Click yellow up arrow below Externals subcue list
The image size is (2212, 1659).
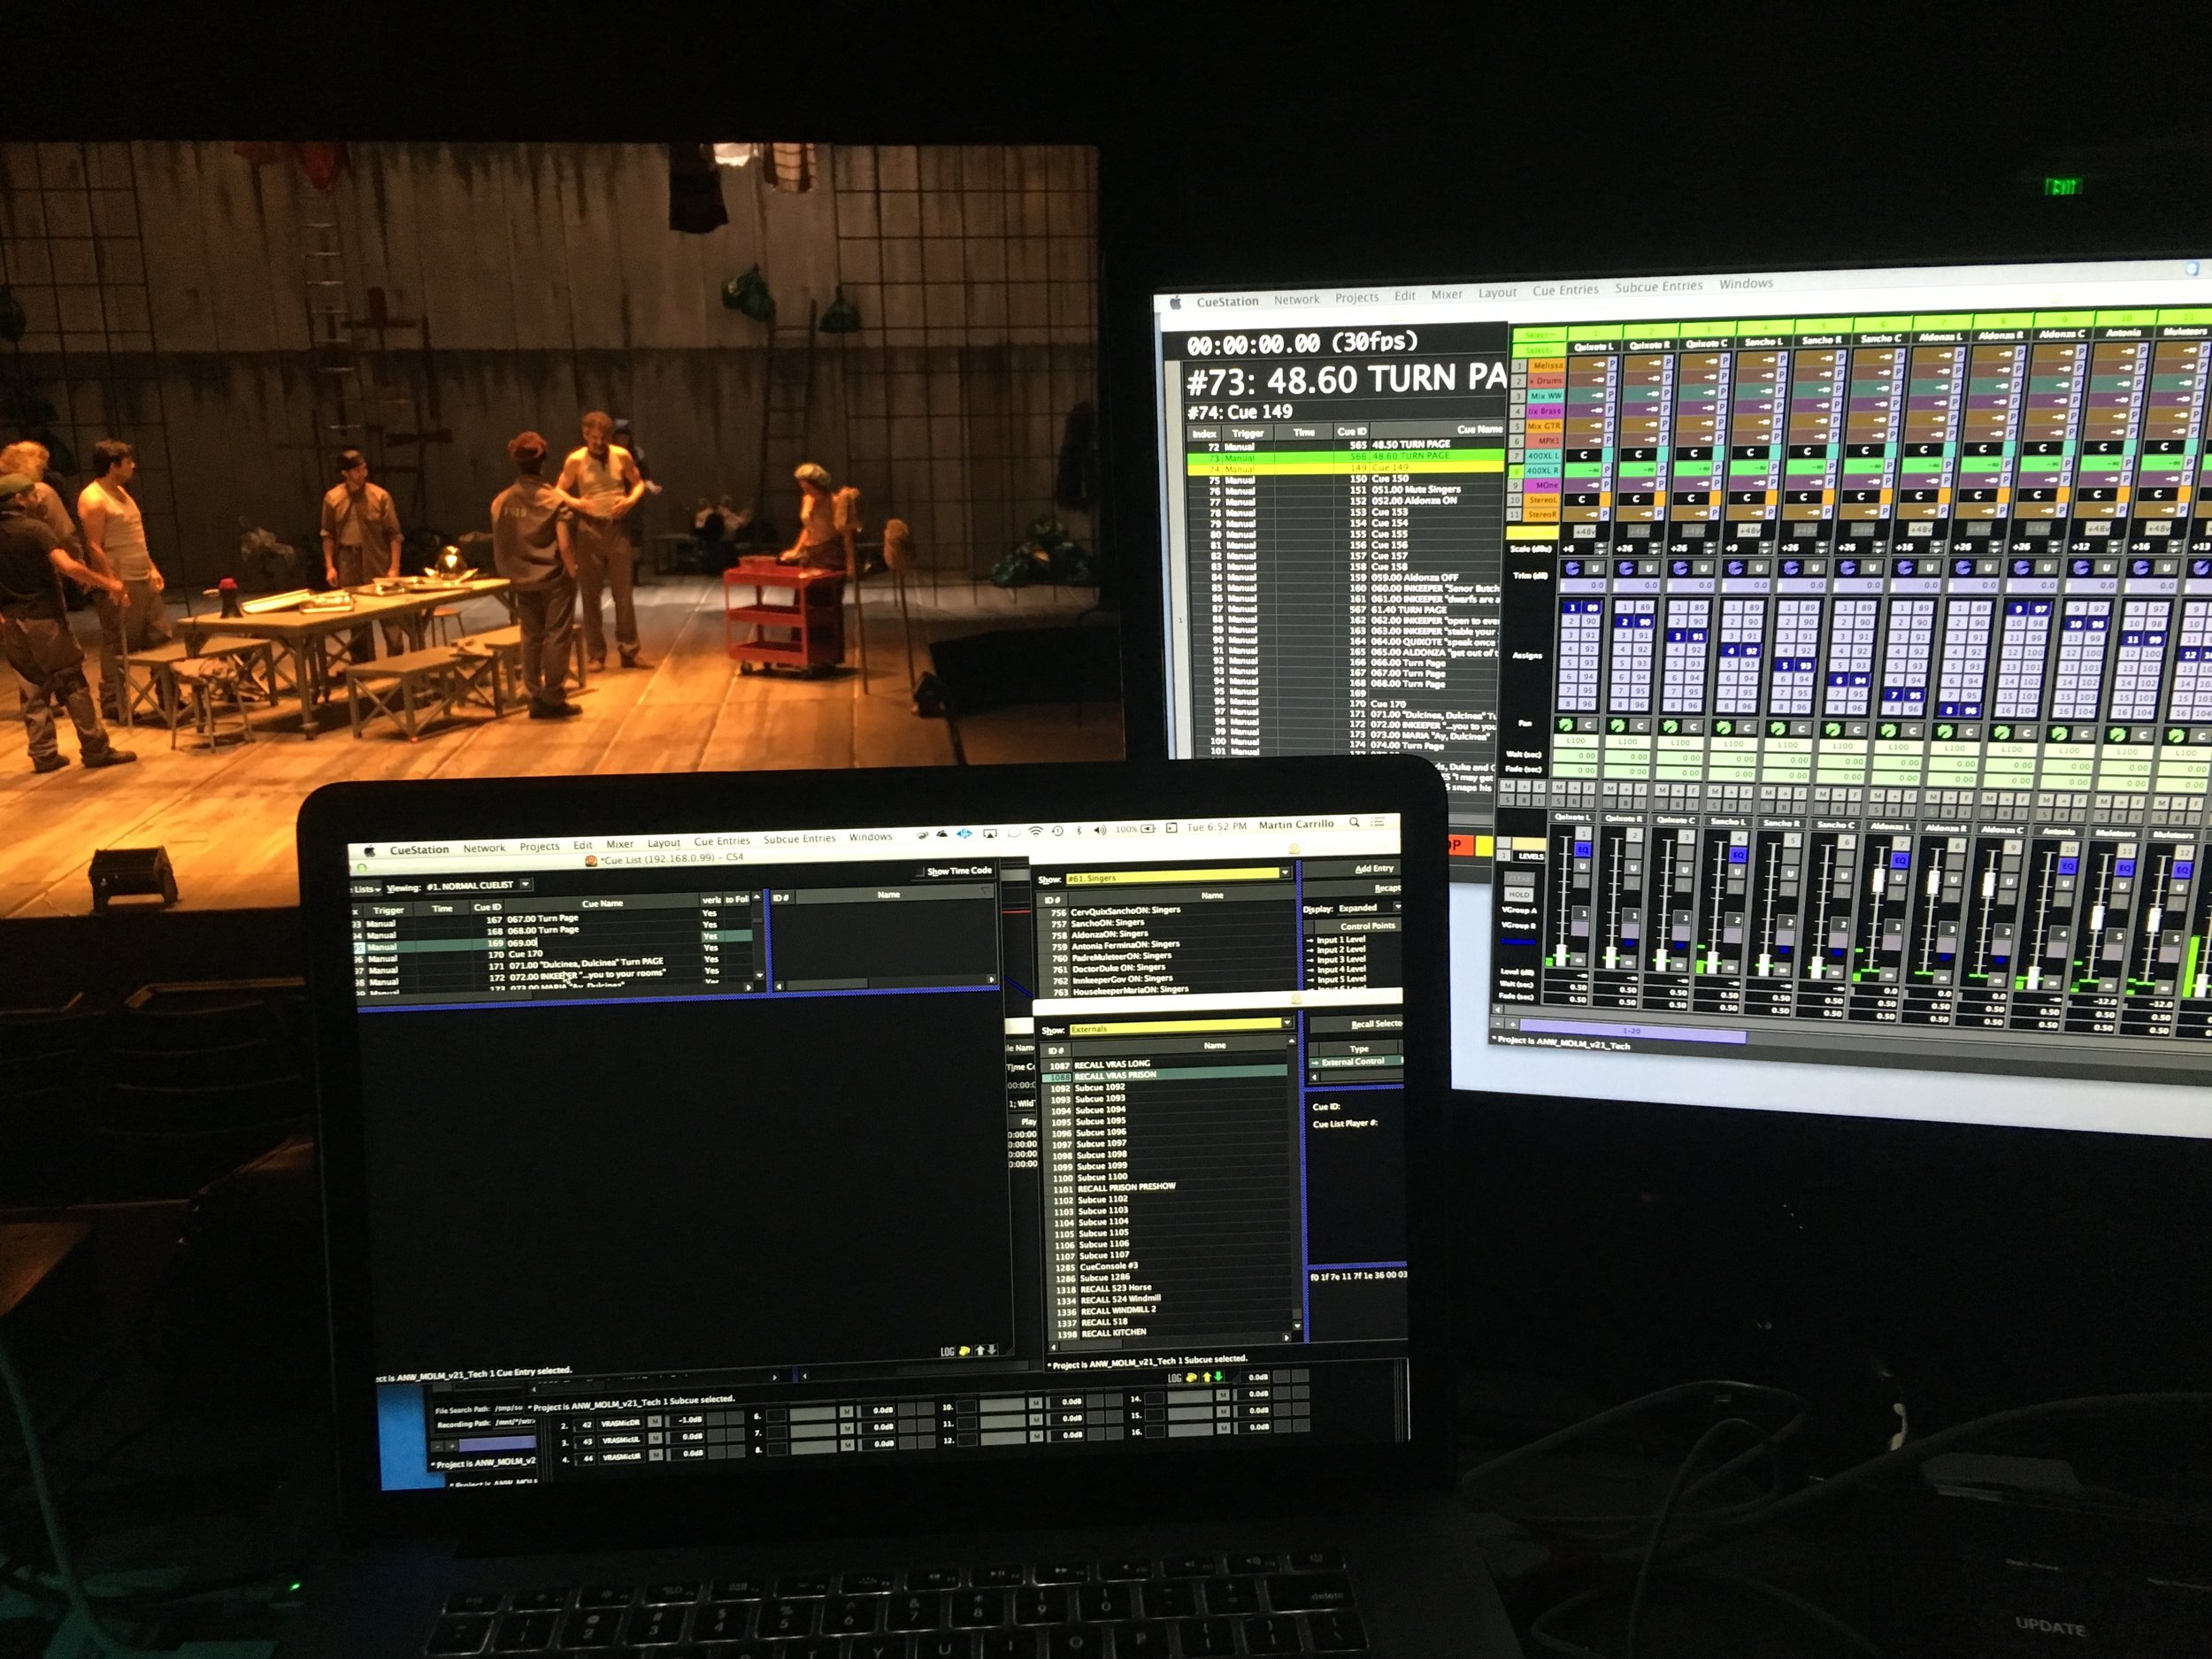(x=1206, y=1377)
